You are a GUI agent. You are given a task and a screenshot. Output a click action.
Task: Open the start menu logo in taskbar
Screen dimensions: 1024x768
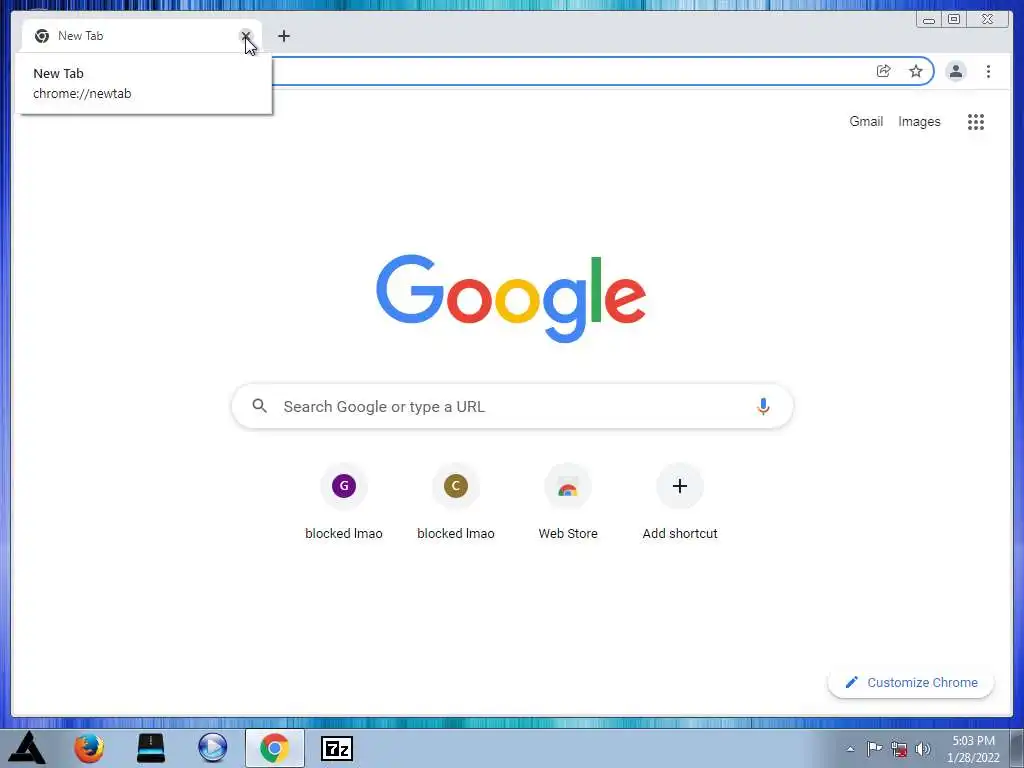27,748
